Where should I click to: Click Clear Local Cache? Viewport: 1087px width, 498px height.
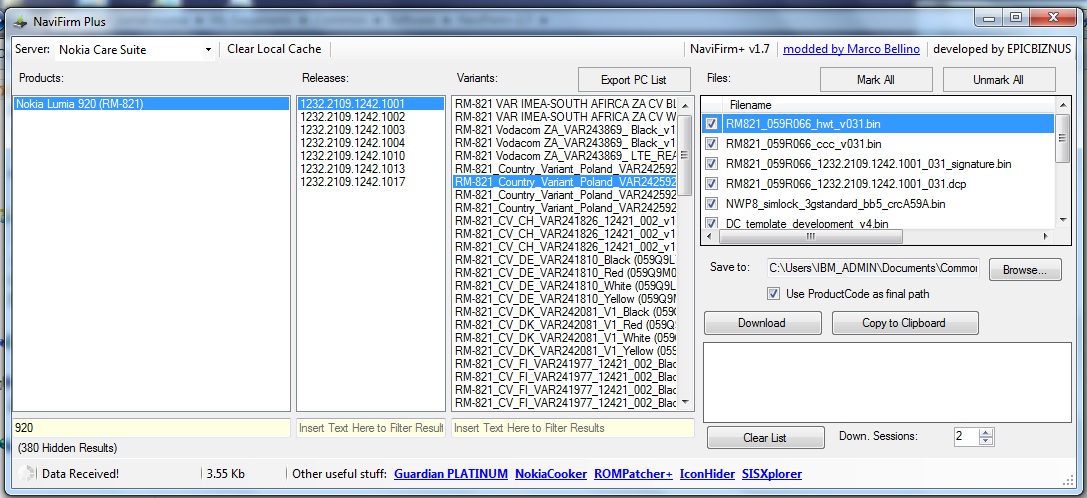click(x=274, y=49)
